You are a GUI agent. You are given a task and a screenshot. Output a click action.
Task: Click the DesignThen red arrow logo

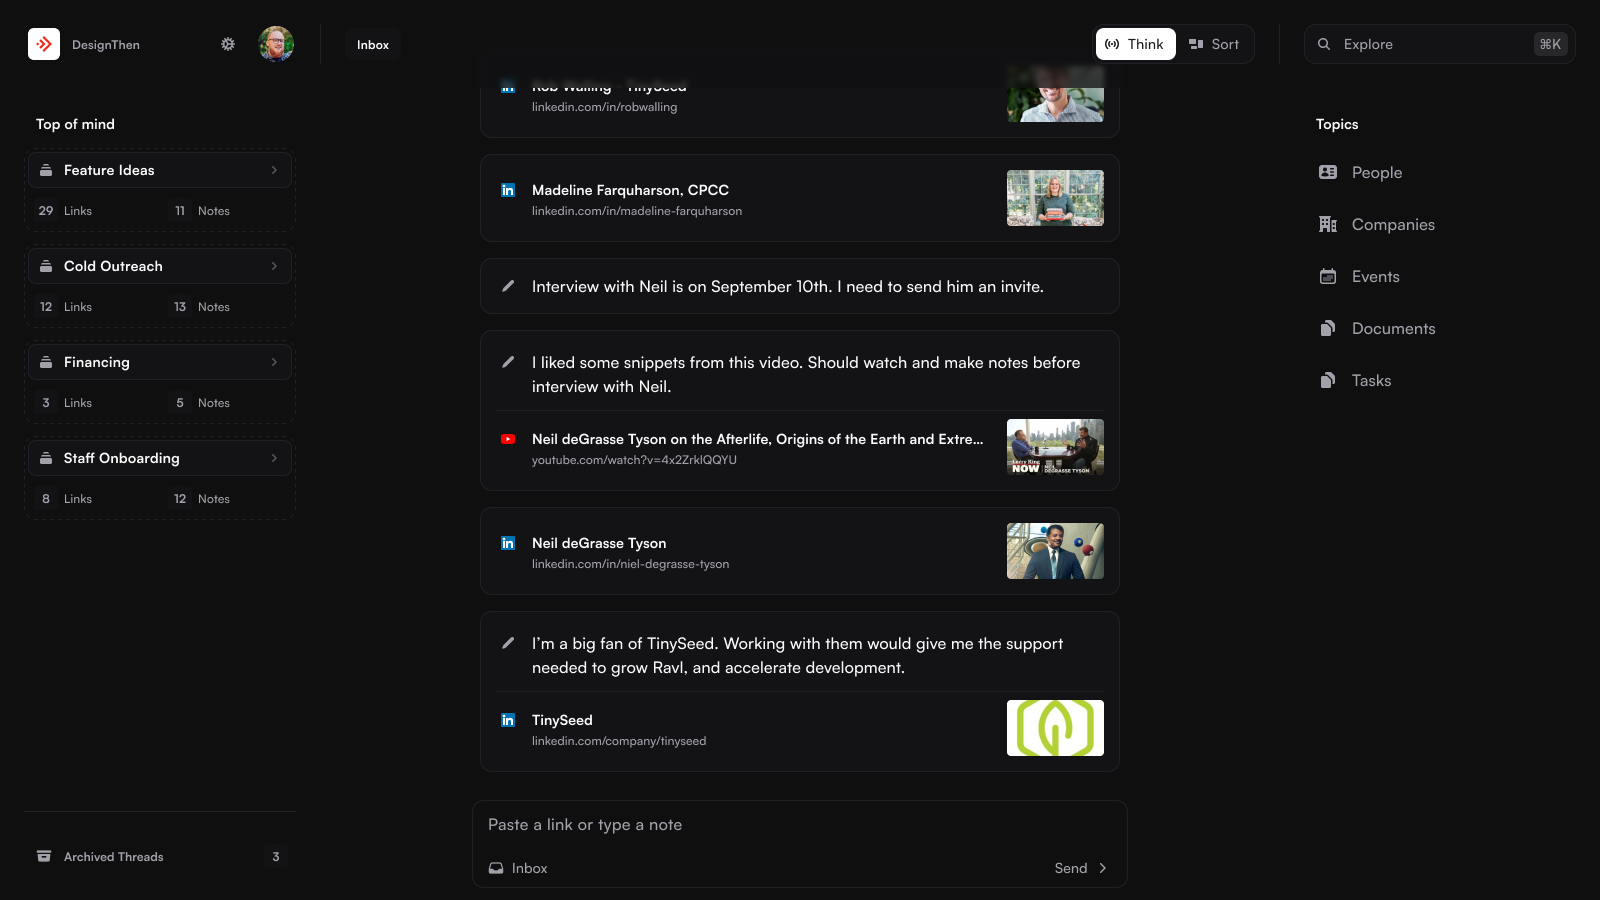tap(44, 44)
